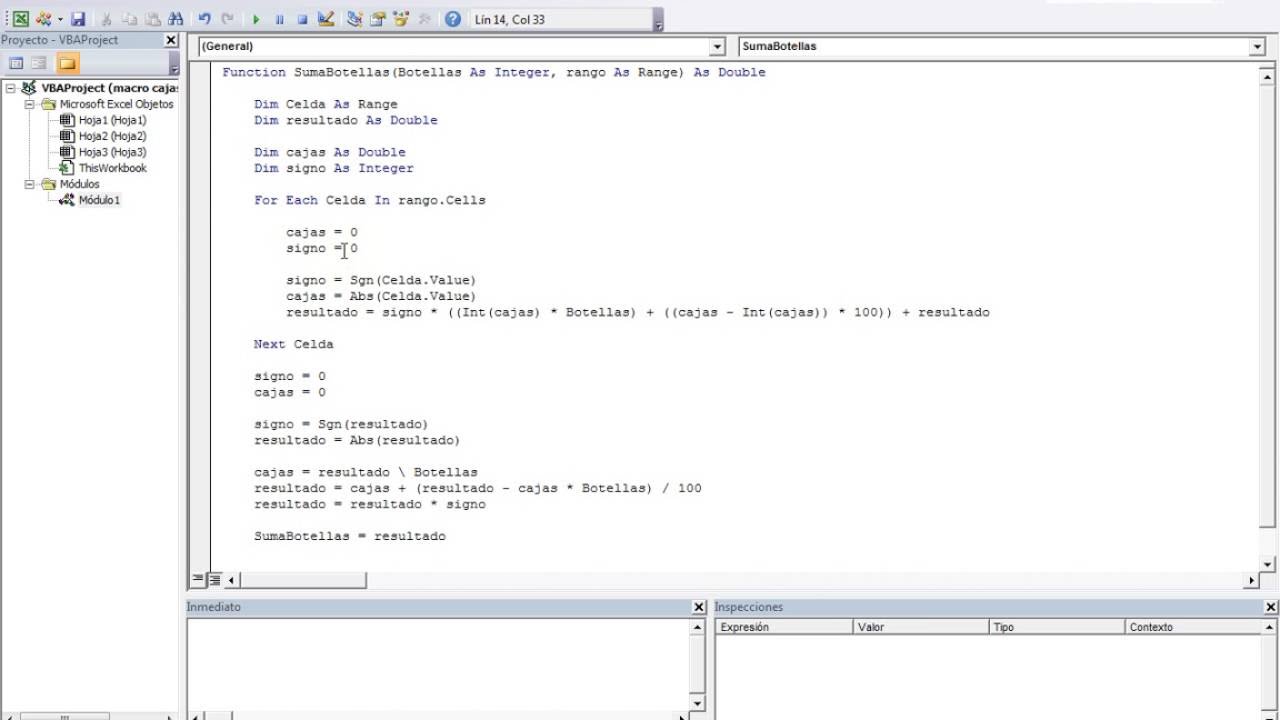1280x720 pixels.
Task: Click code window horizontal scroll right arrow
Action: (1252, 580)
